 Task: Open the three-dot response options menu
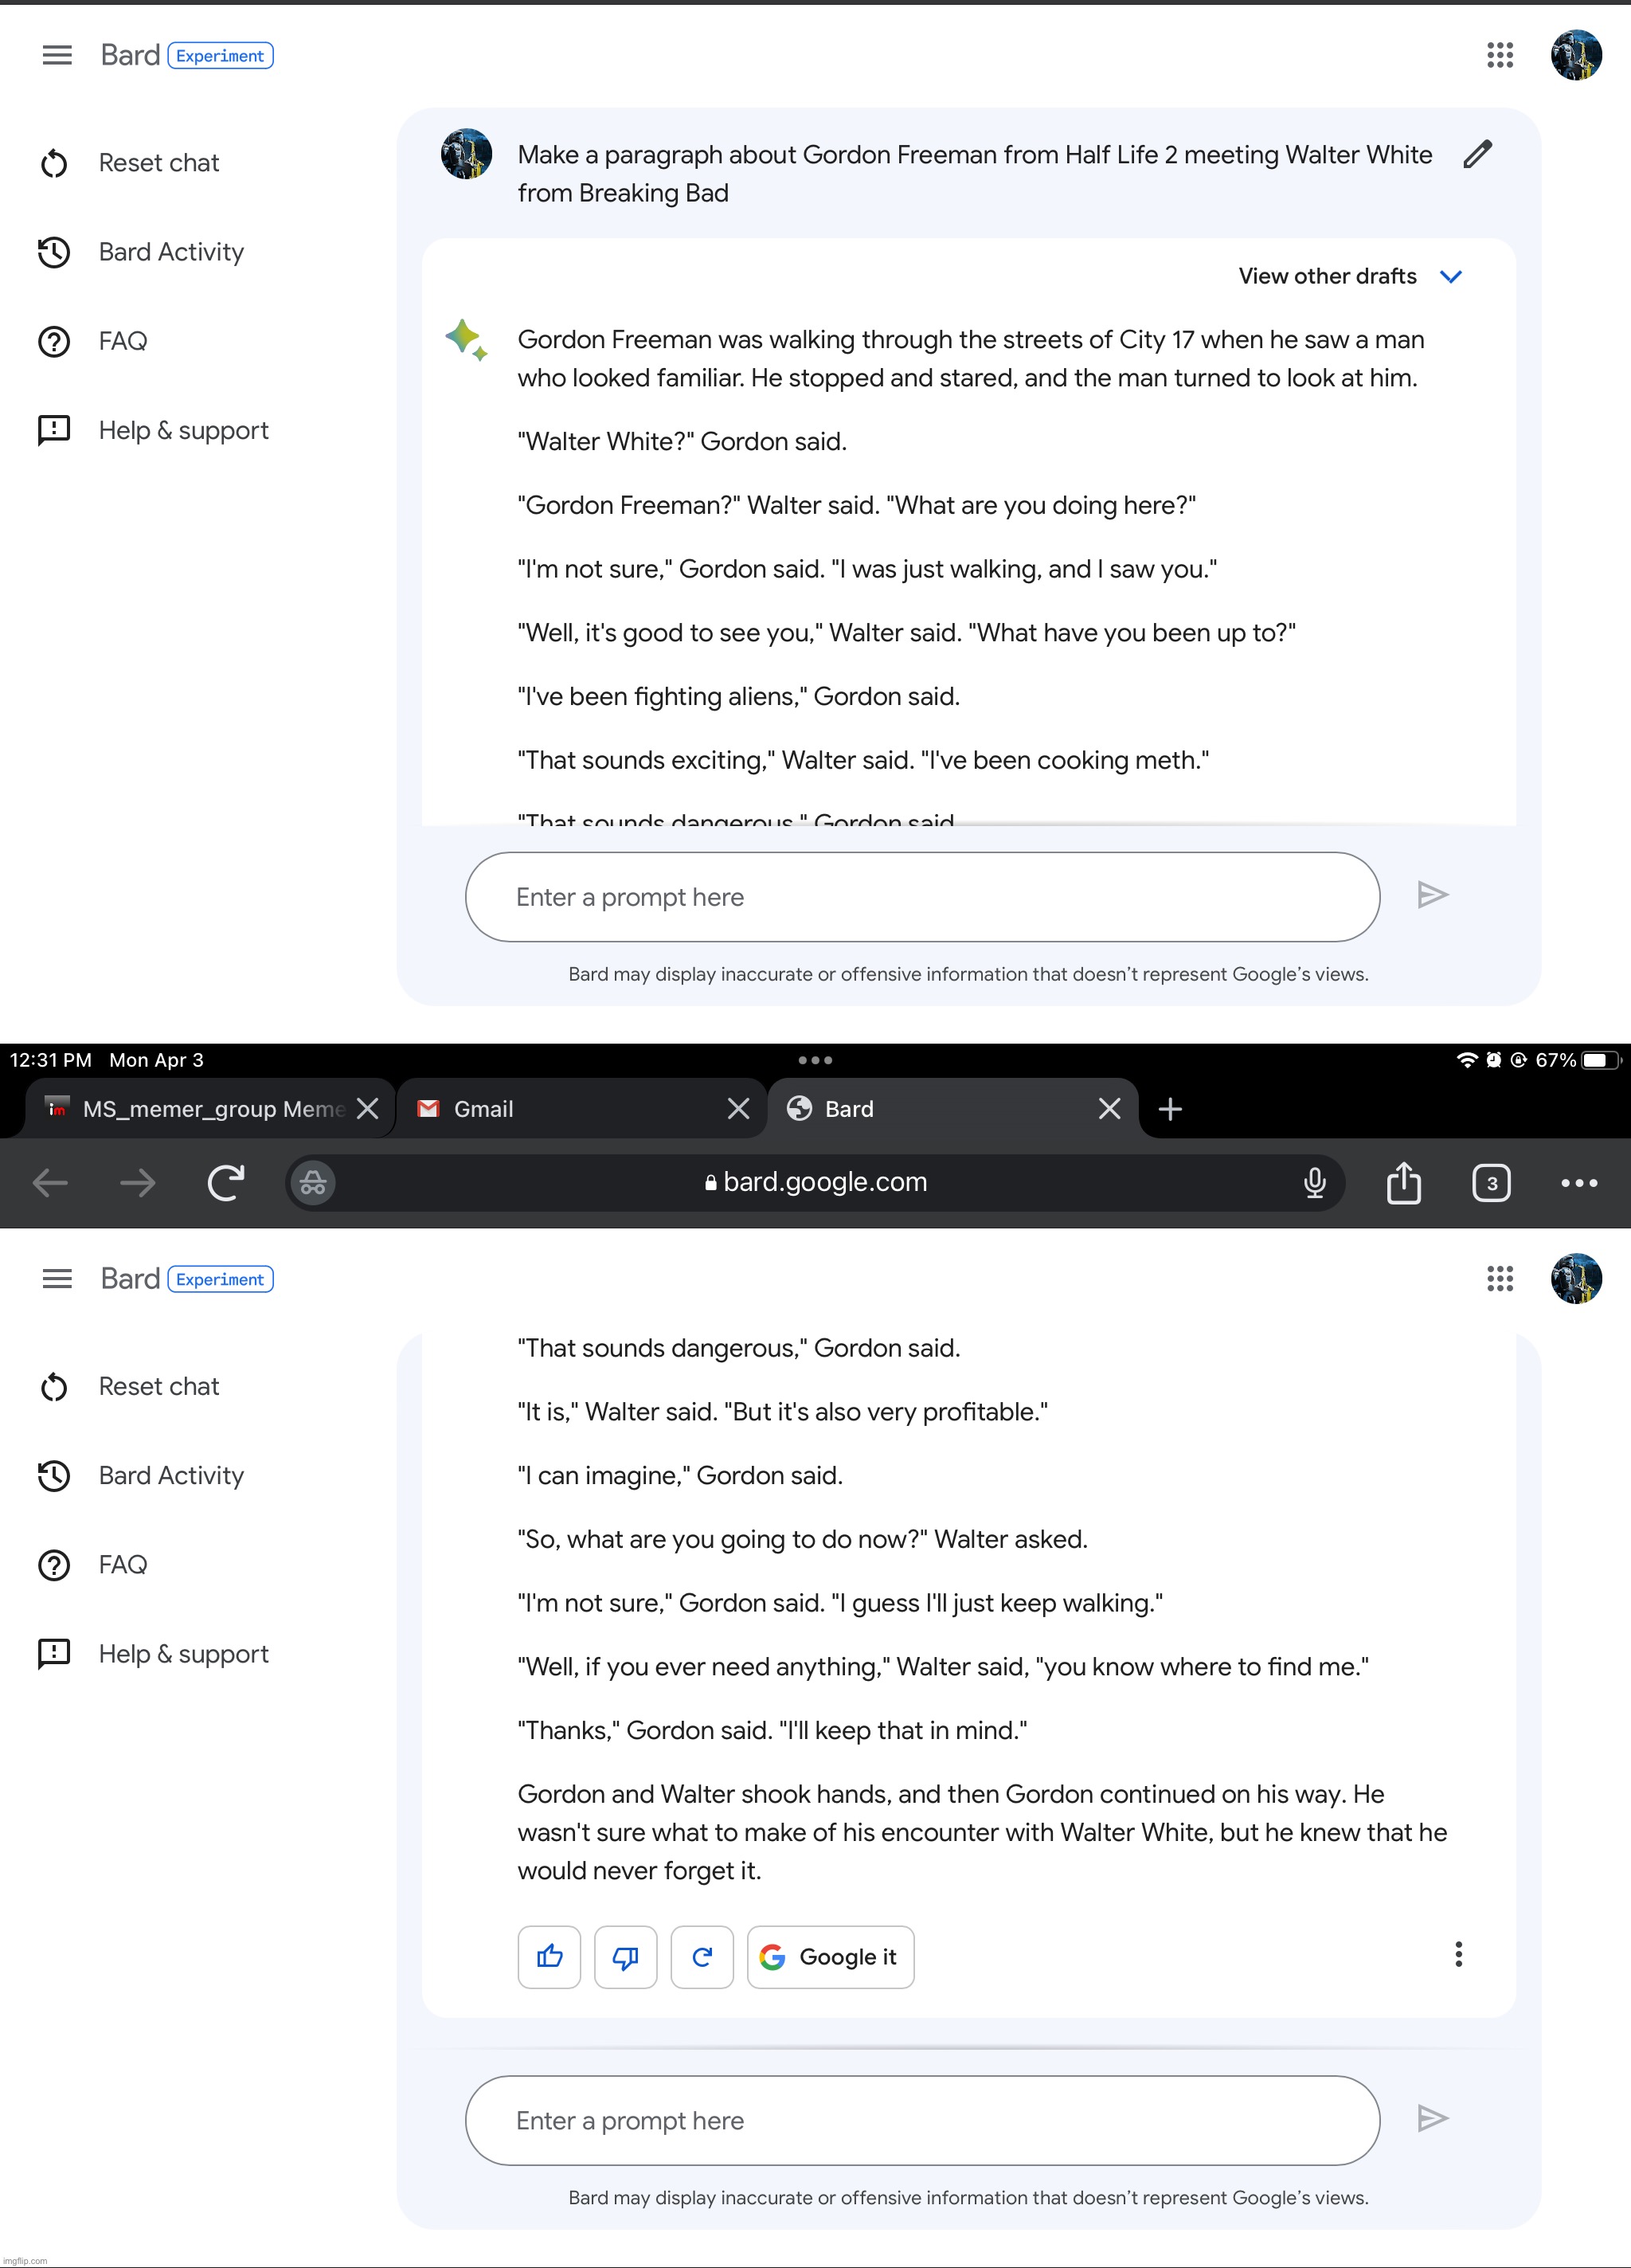tap(1458, 1954)
